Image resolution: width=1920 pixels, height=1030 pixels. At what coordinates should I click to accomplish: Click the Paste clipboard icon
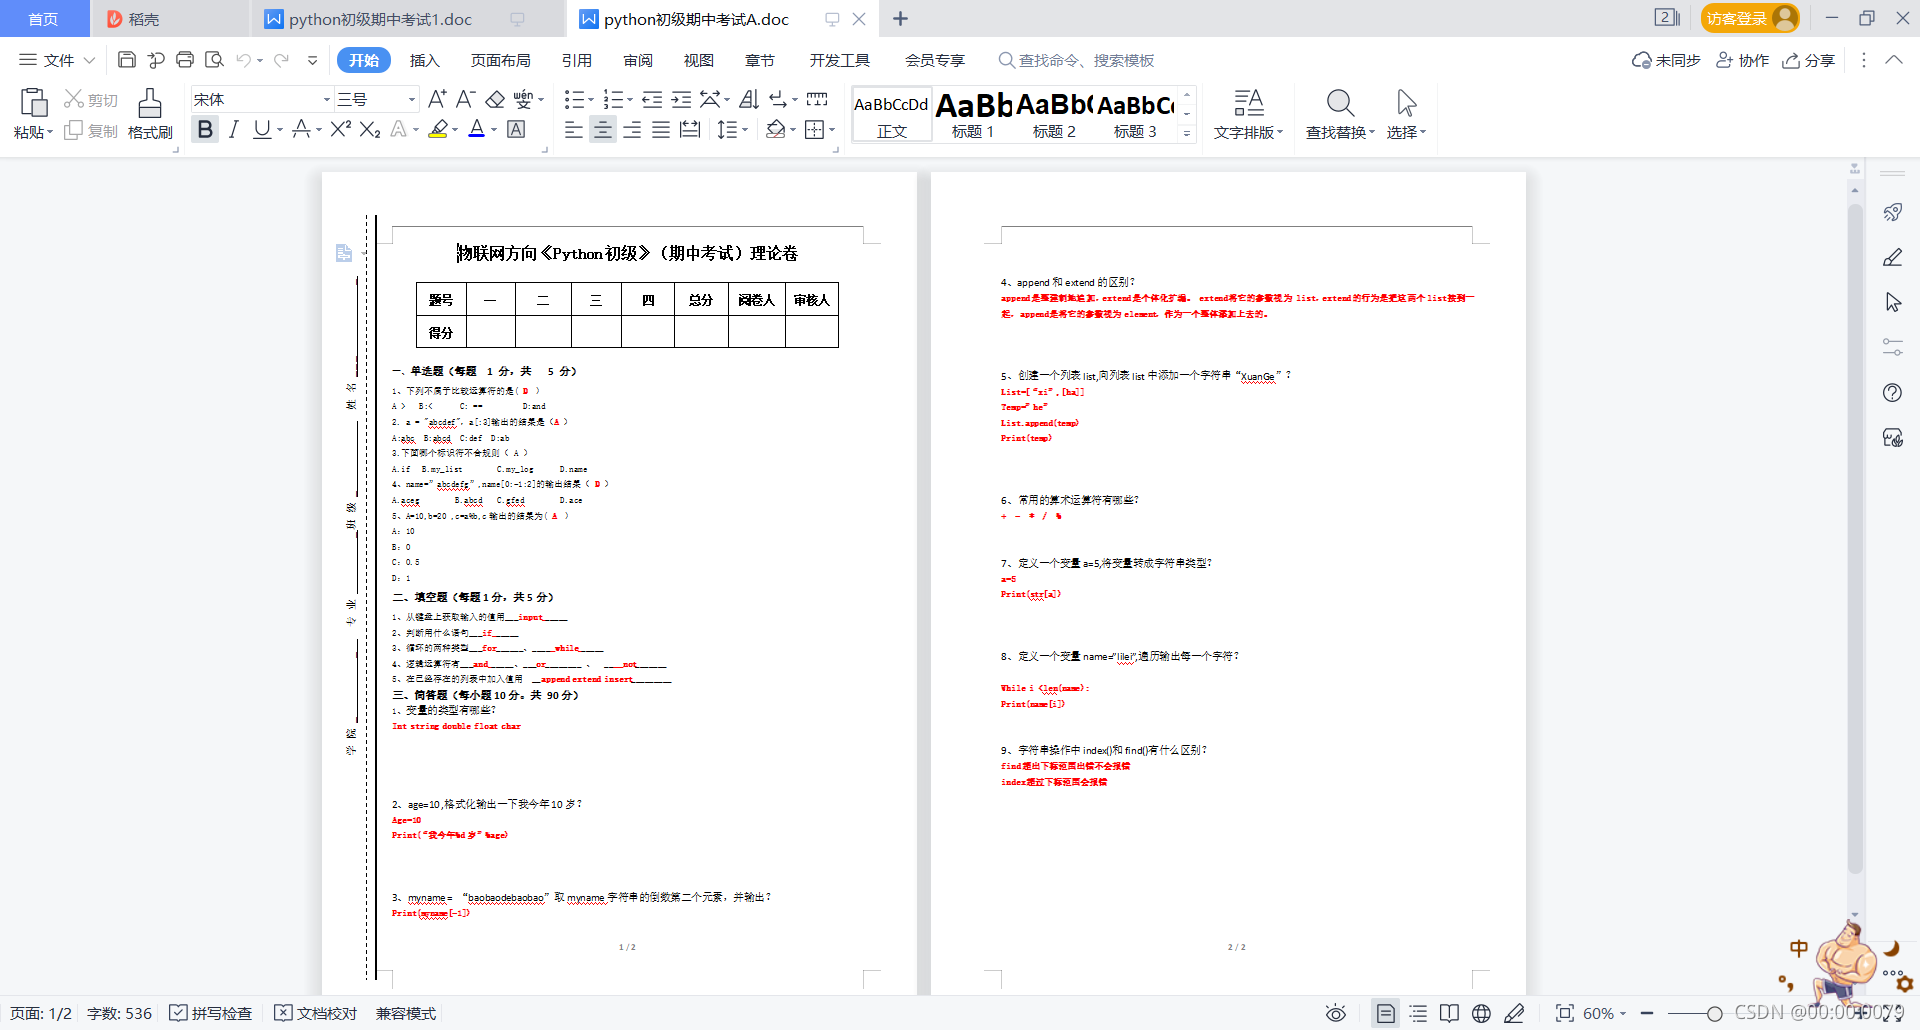pyautogui.click(x=34, y=102)
